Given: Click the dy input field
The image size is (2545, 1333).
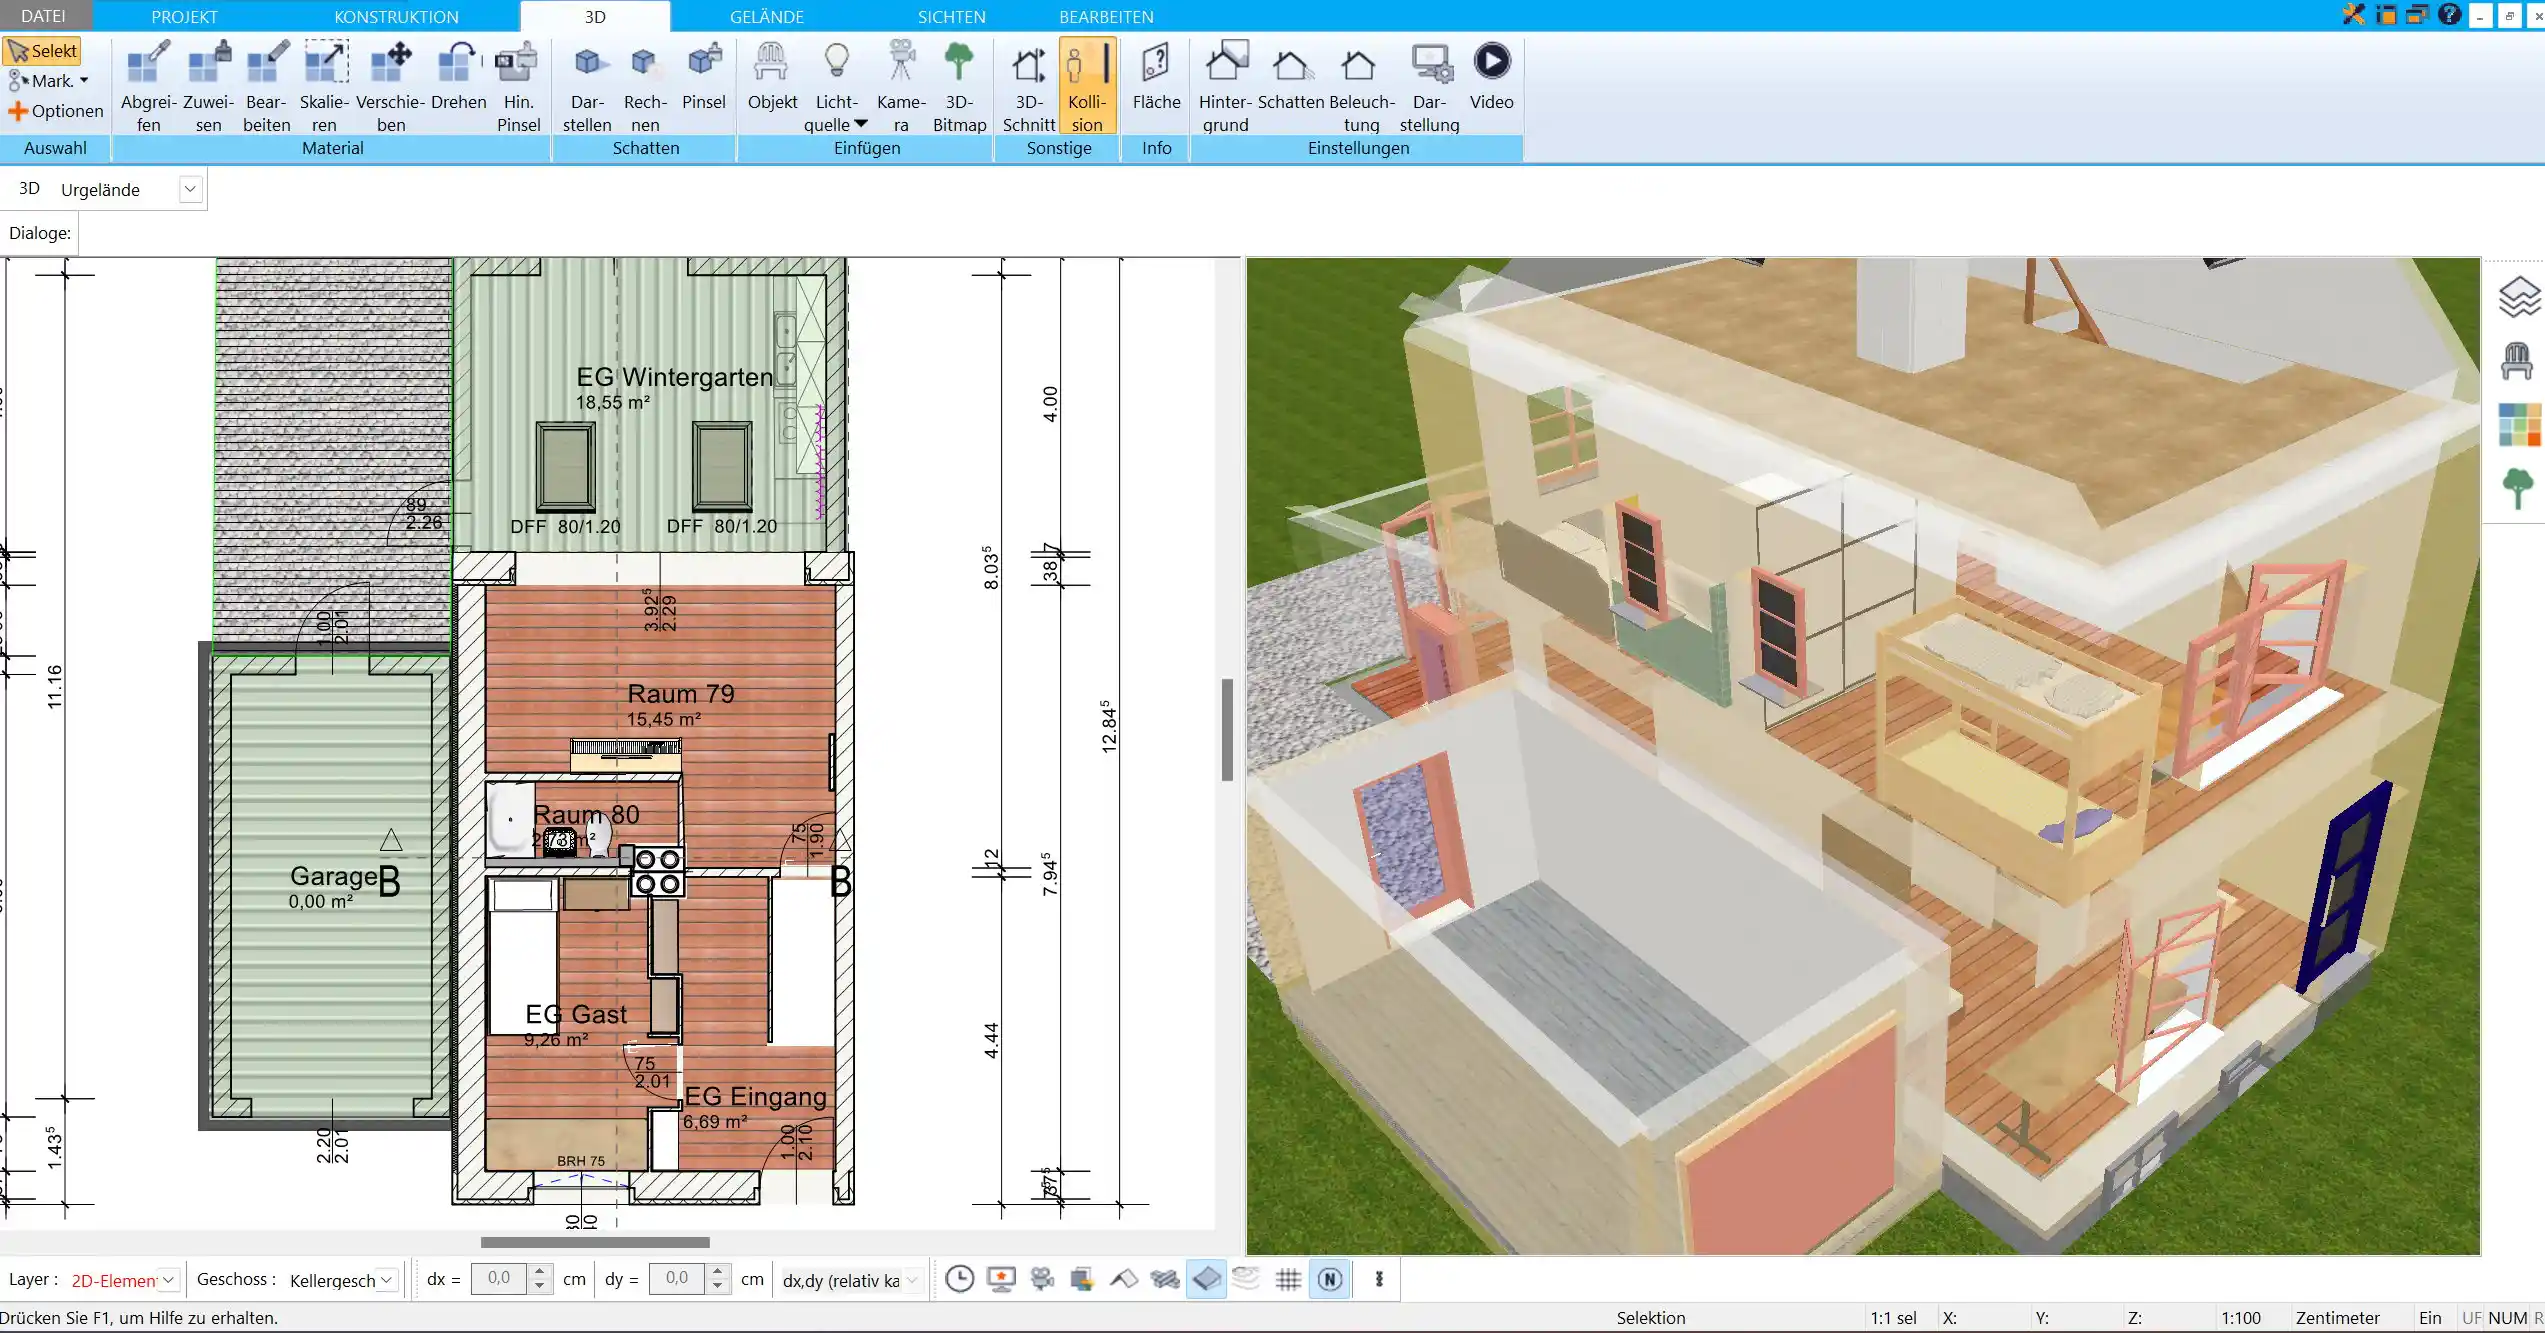Looking at the screenshot, I should coord(677,1279).
